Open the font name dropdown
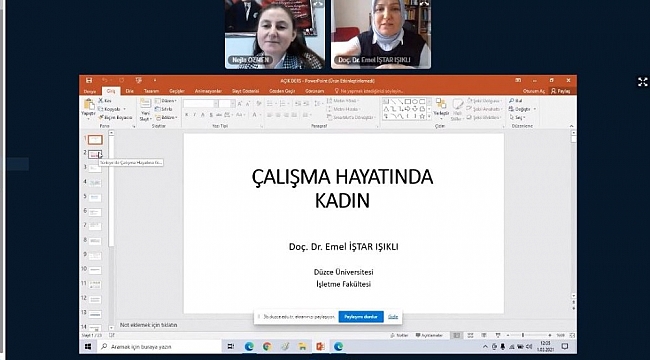650x360 pixels. tap(216, 104)
